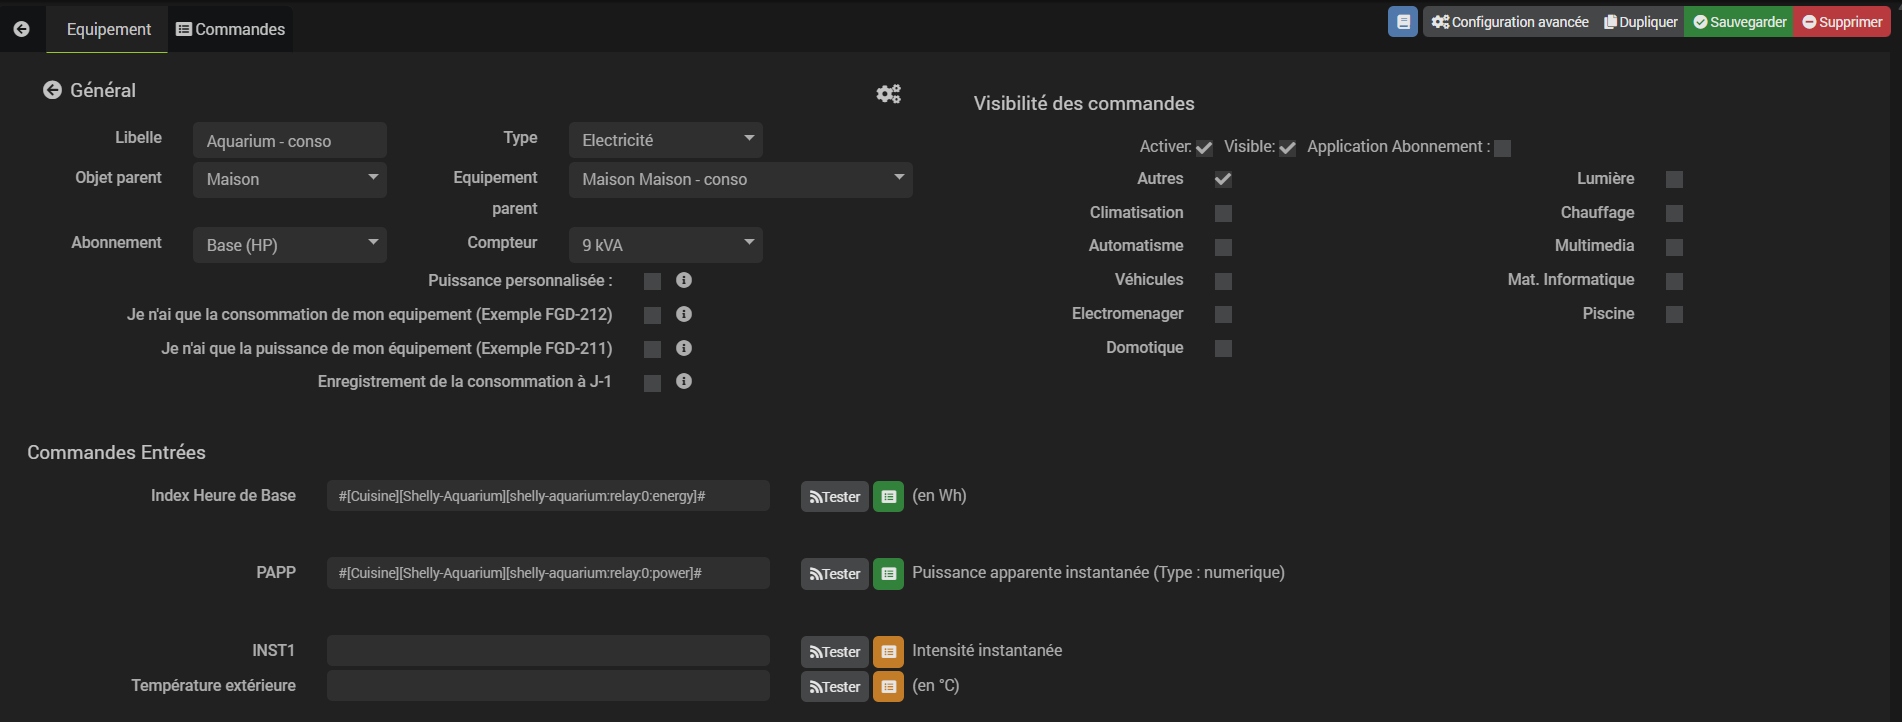This screenshot has width=1902, height=722.
Task: Click the info icon for Puissance personnalisée
Action: click(684, 280)
